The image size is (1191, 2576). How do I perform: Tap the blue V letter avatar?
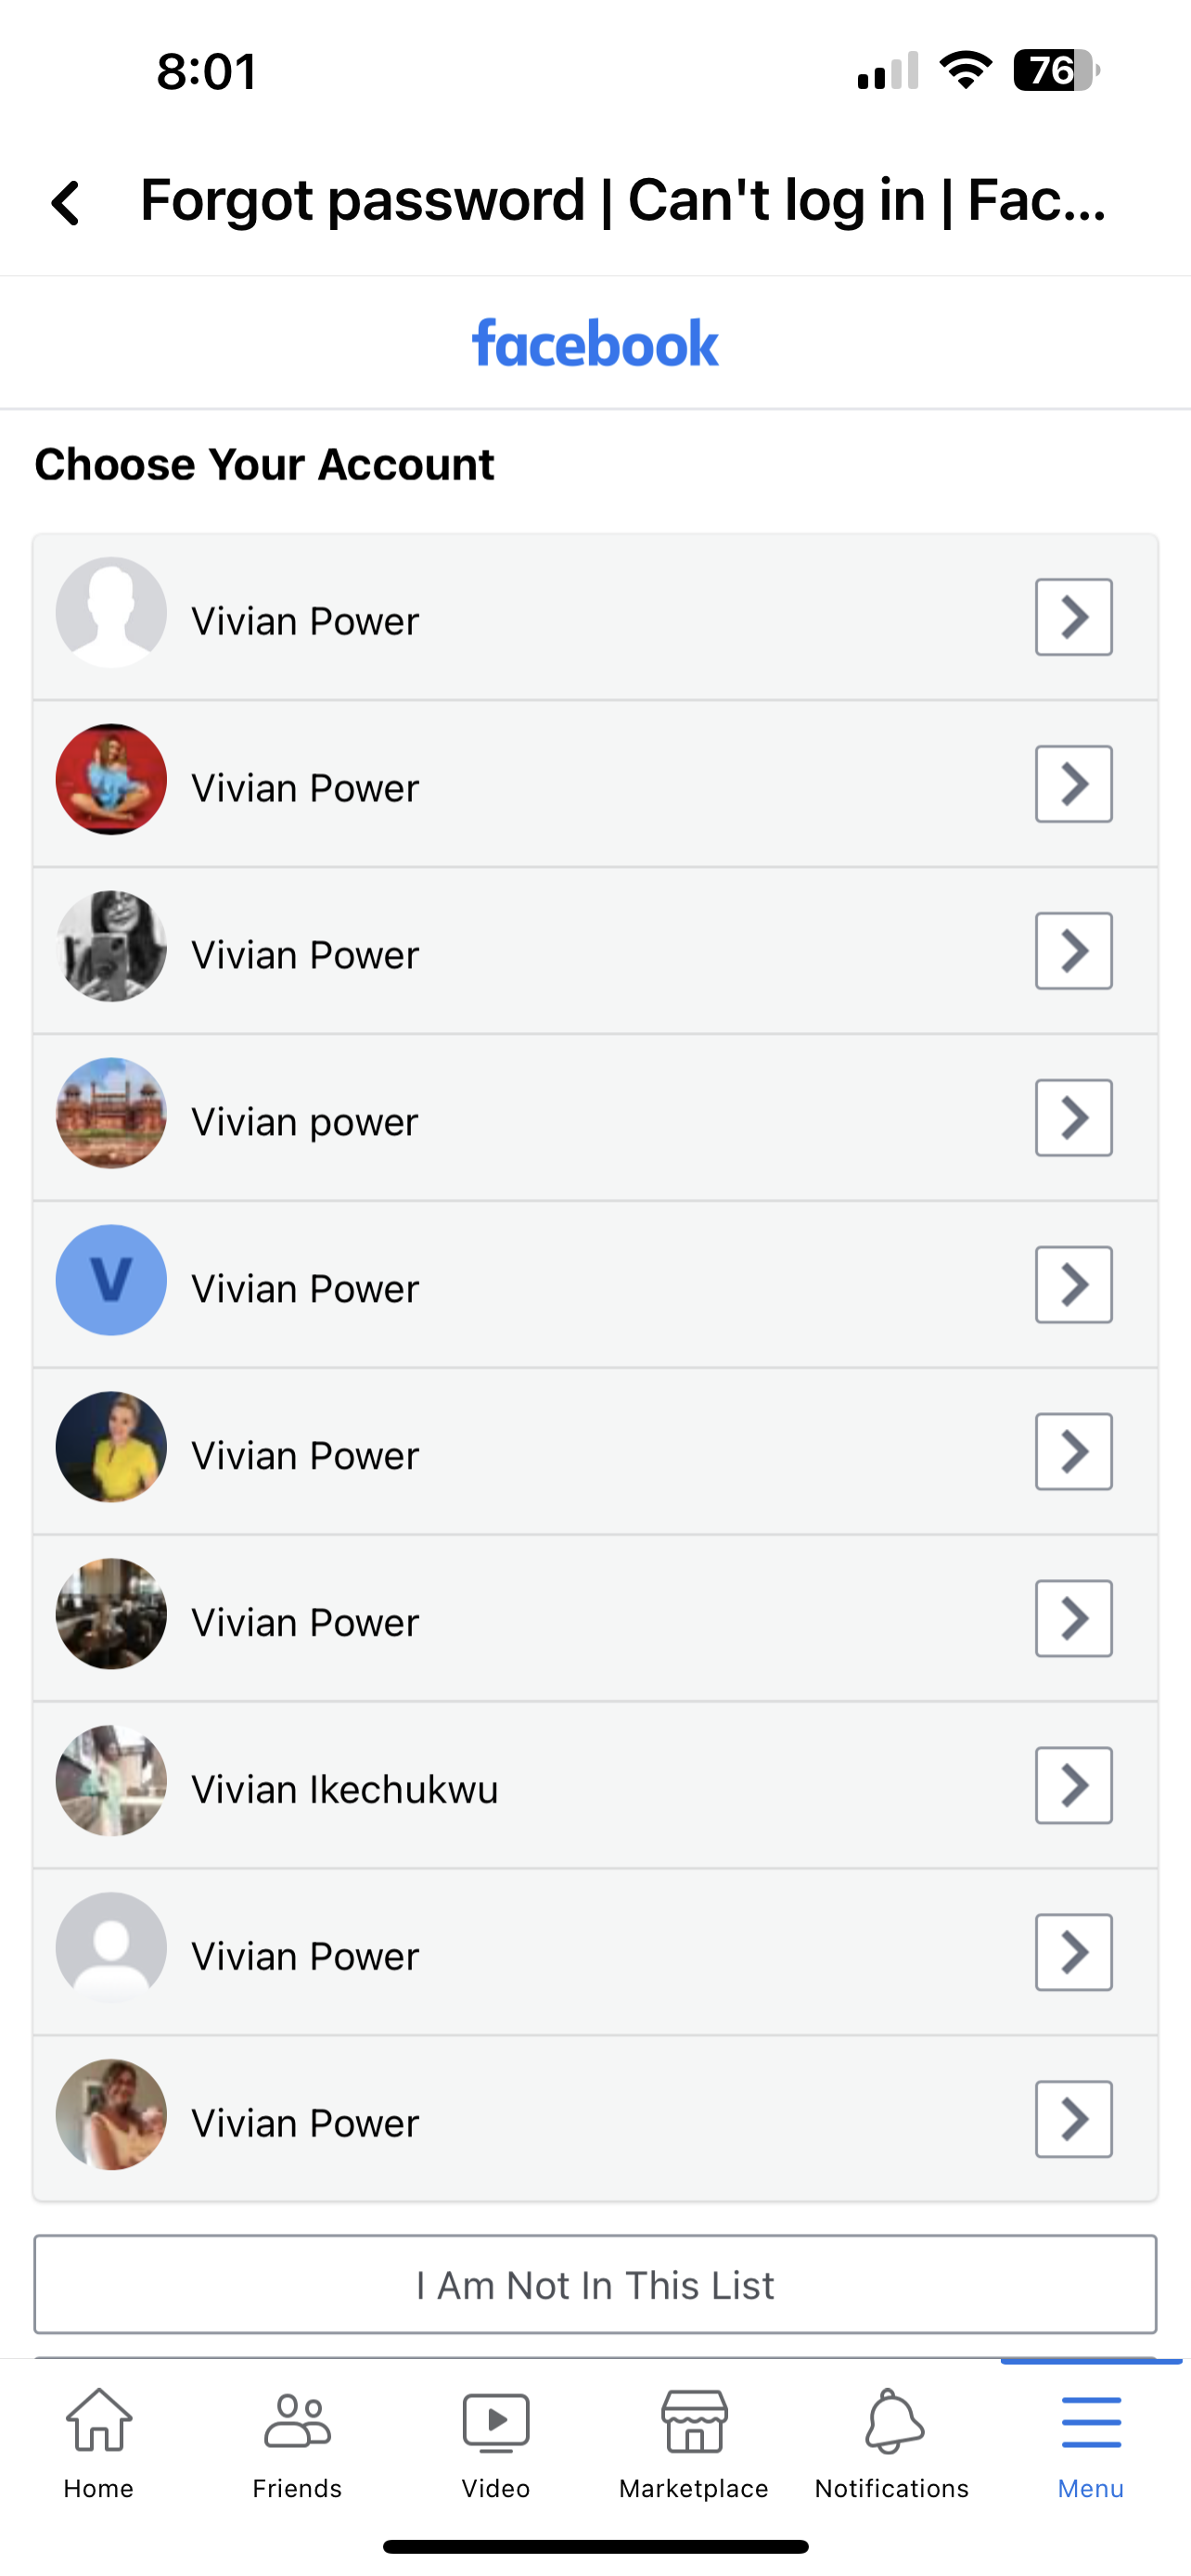tap(111, 1280)
